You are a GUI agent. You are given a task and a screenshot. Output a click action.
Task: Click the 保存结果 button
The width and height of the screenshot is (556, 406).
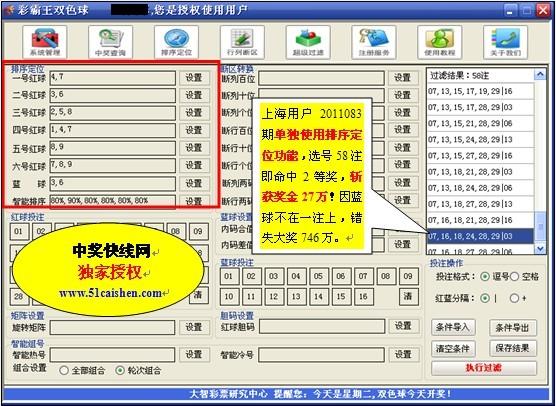click(x=513, y=349)
